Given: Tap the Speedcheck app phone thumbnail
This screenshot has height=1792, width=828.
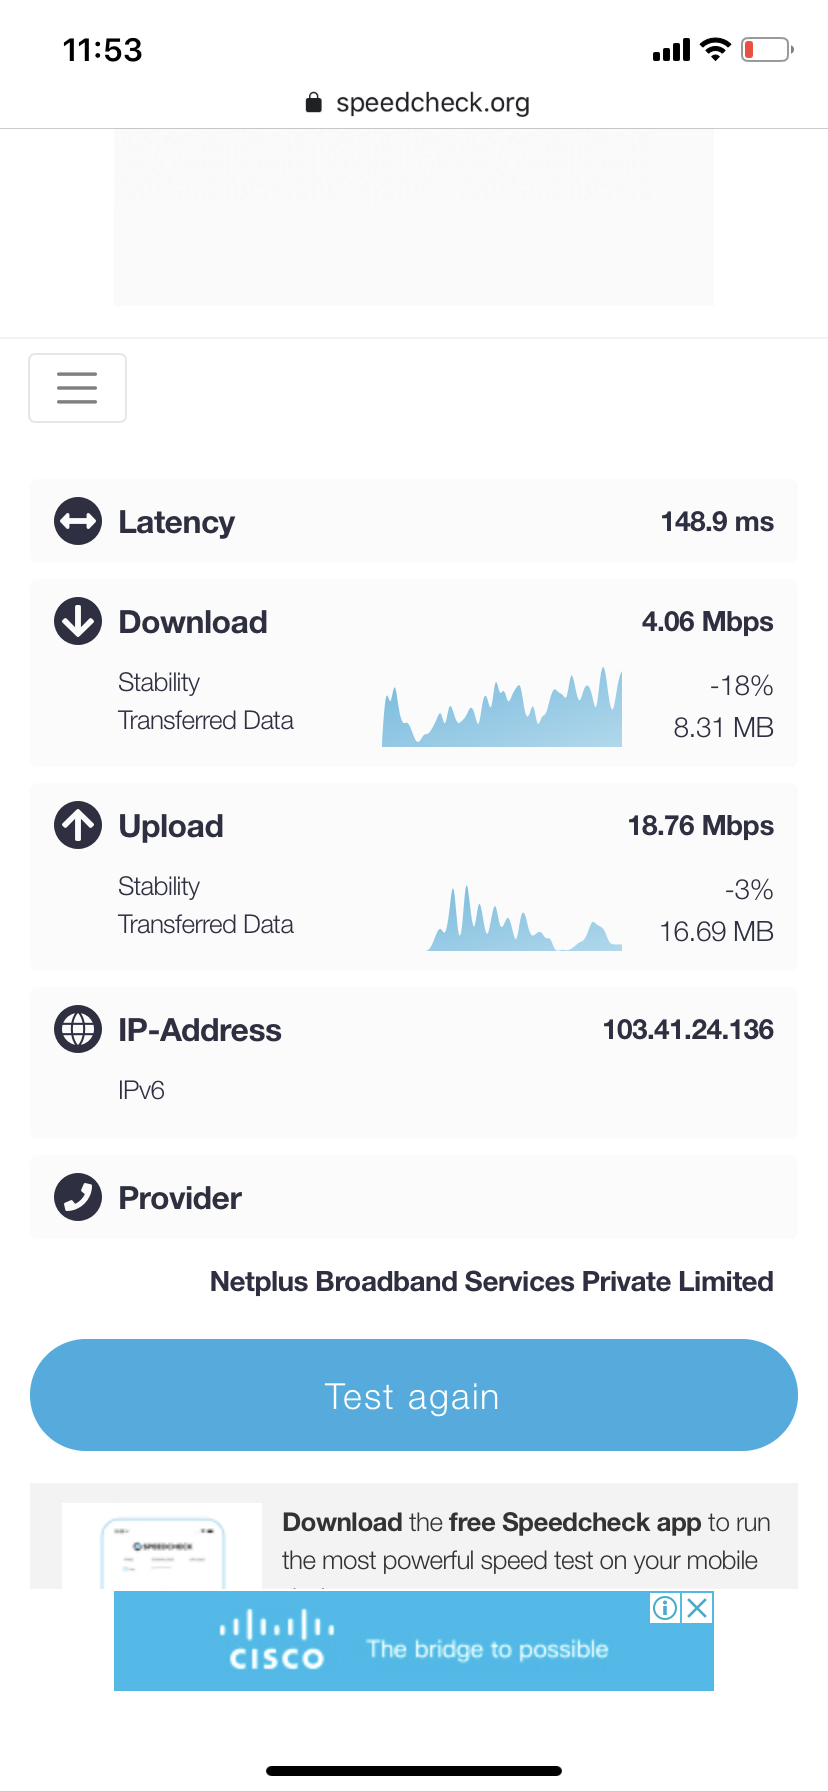Looking at the screenshot, I should 162,1546.
